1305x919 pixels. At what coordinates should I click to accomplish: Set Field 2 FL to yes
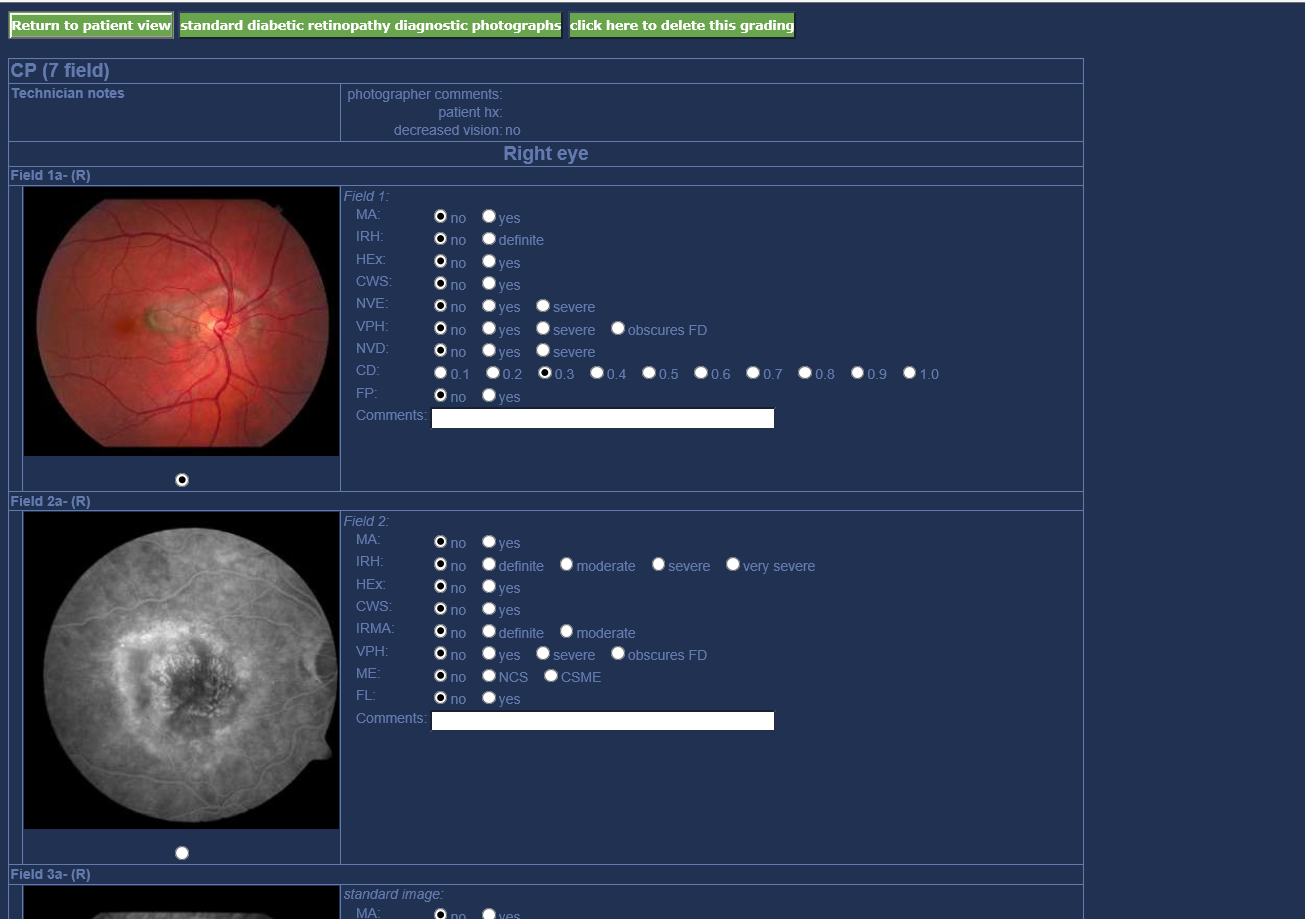coord(489,698)
